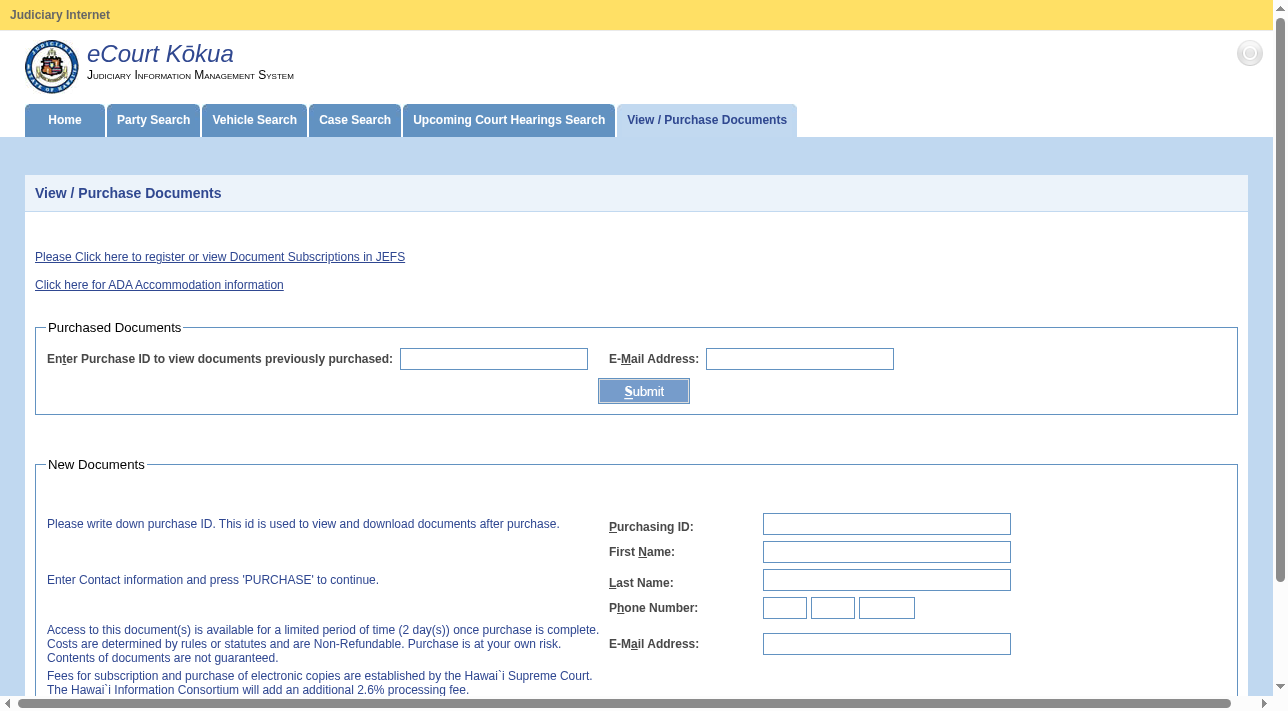Select the View / Purchase Documents tab
Viewport: 1288px width, 711px height.
click(x=707, y=120)
